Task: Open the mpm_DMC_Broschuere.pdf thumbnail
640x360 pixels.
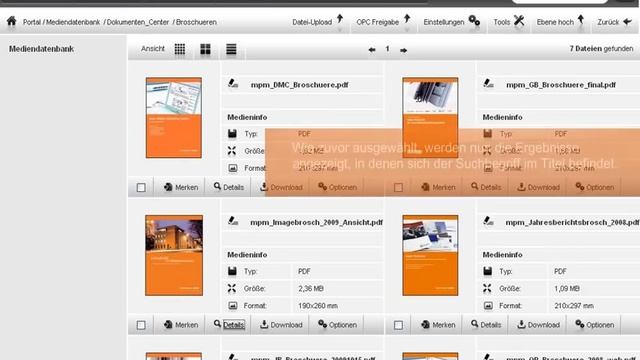Action: point(174,118)
